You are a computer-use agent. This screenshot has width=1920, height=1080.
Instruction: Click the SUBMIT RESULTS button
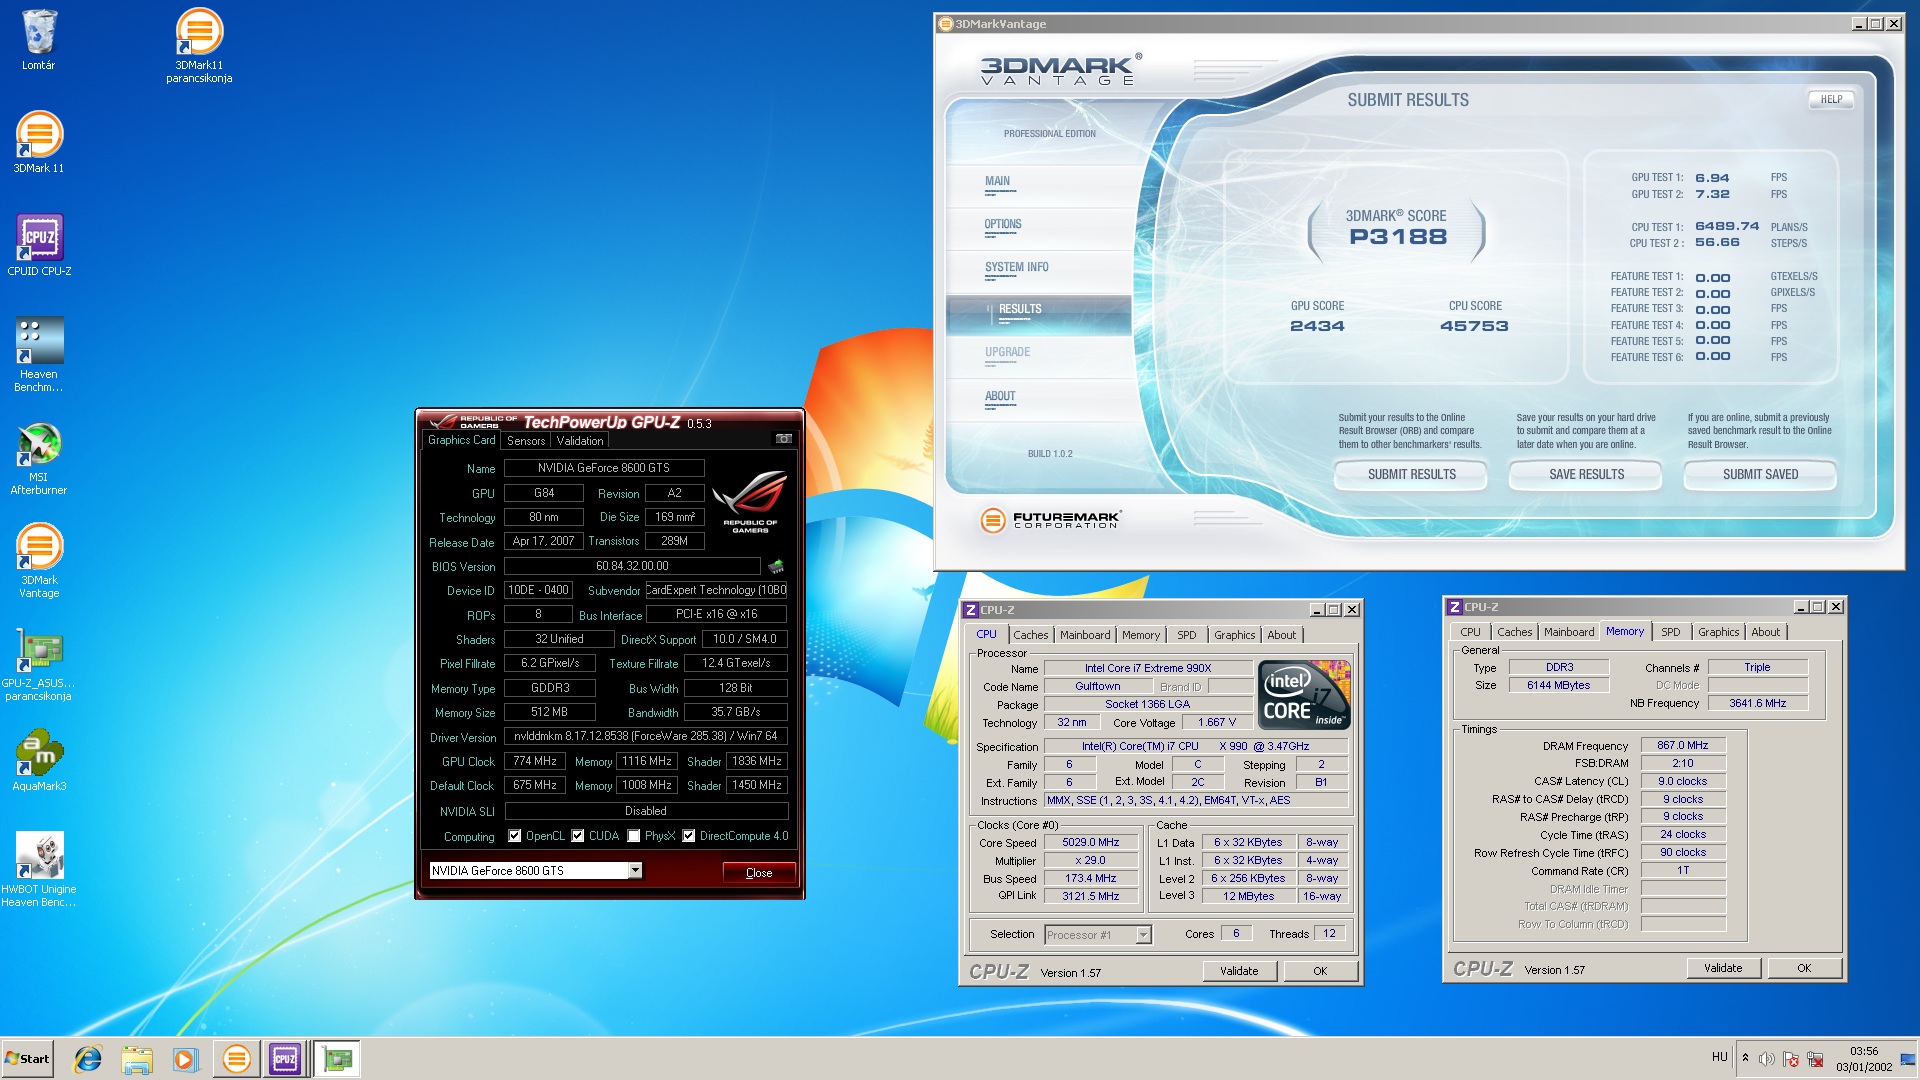coord(1411,475)
